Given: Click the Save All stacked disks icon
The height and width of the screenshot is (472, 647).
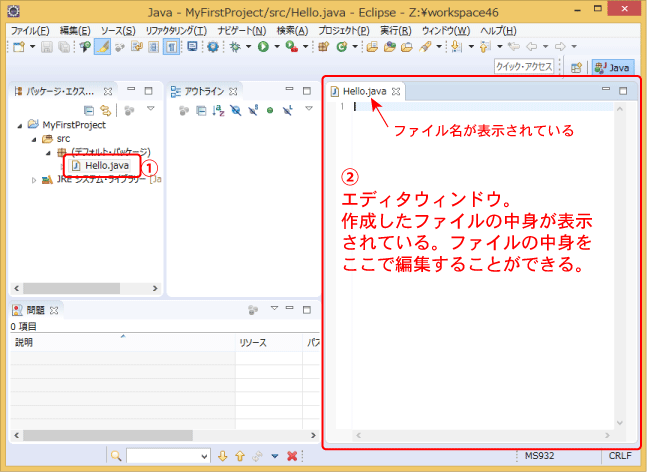Looking at the screenshot, I should 64,47.
